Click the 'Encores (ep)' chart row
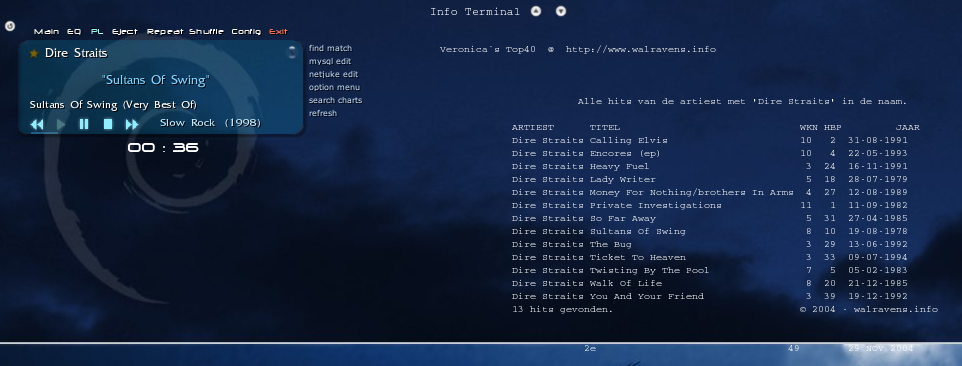Viewport: 962px width, 366px height. pyautogui.click(x=710, y=153)
